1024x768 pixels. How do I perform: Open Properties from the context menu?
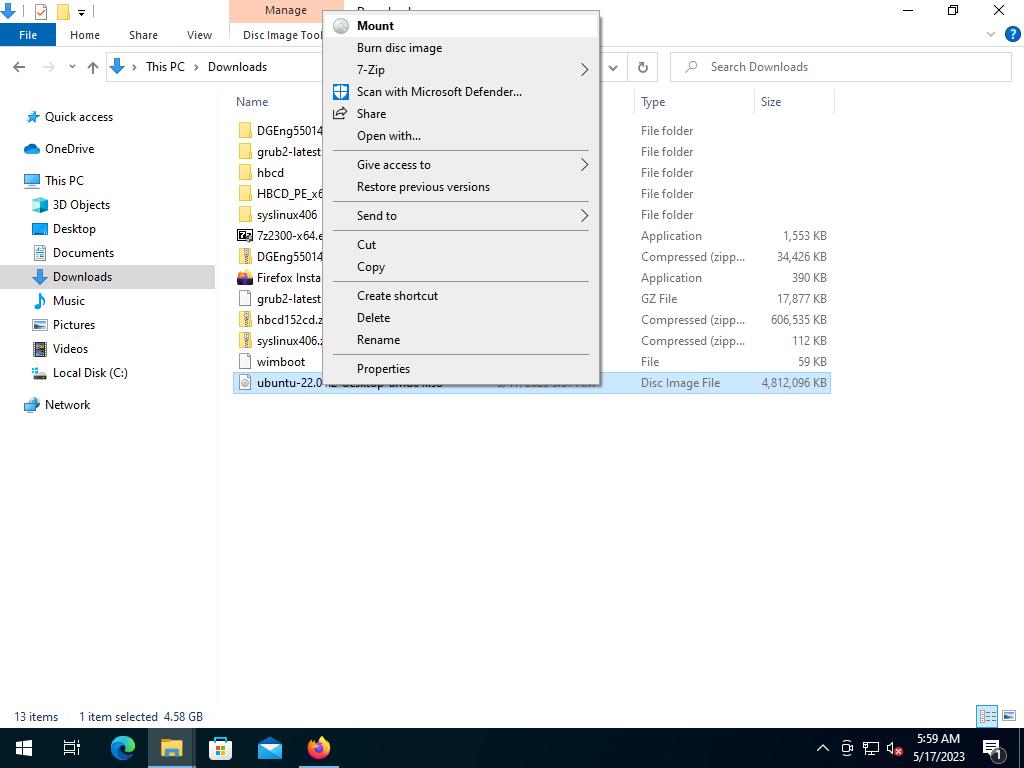click(x=383, y=369)
